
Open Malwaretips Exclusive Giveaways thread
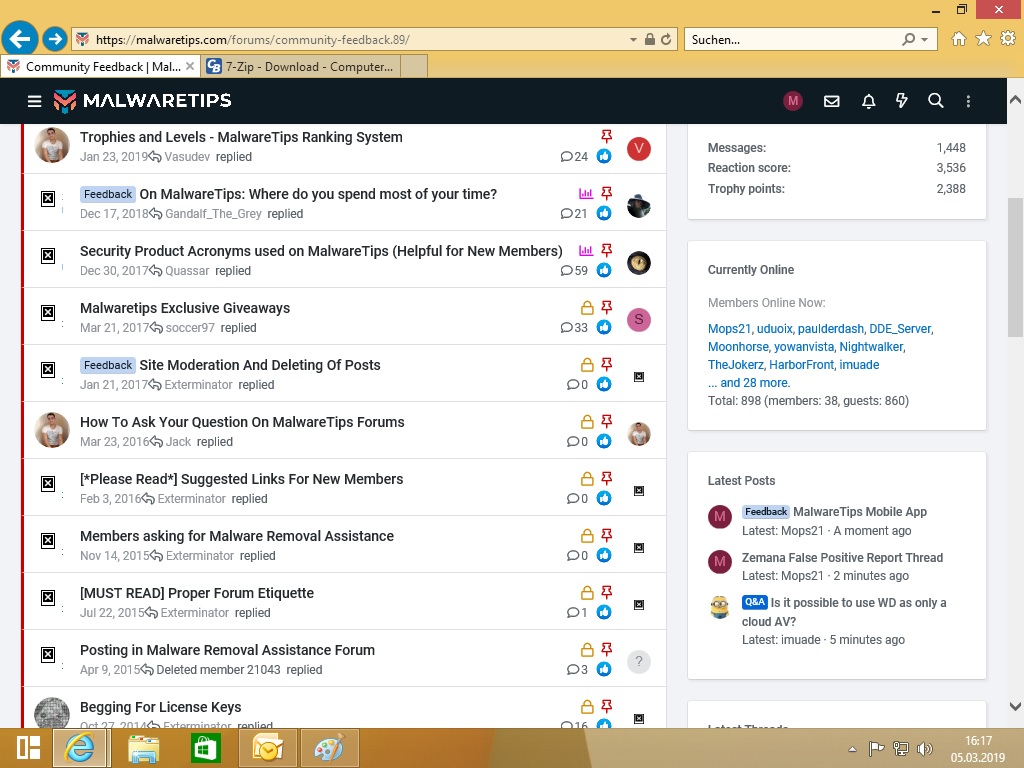pyautogui.click(x=185, y=308)
